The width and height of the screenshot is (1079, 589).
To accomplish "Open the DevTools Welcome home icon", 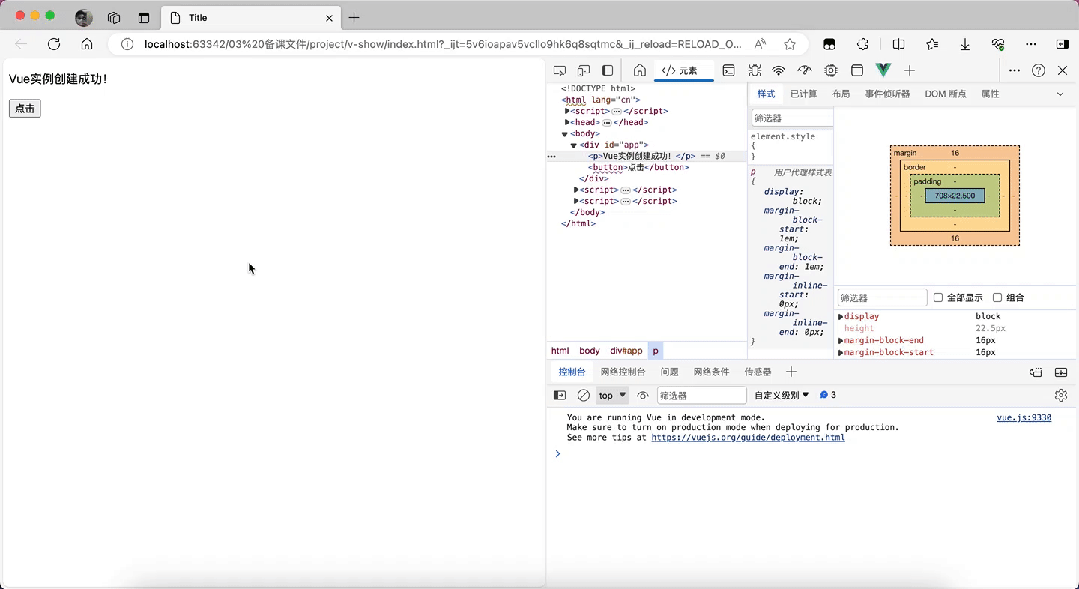I will [x=639, y=70].
